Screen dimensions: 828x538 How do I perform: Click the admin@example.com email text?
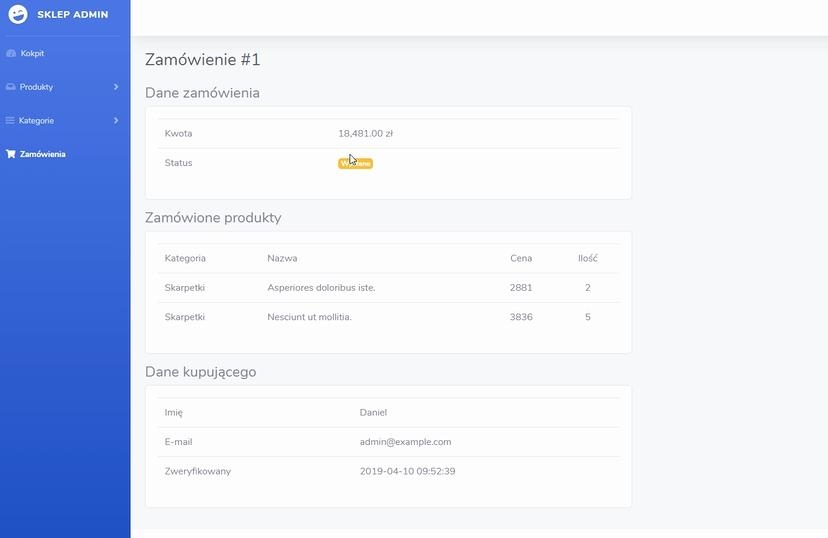pos(405,442)
